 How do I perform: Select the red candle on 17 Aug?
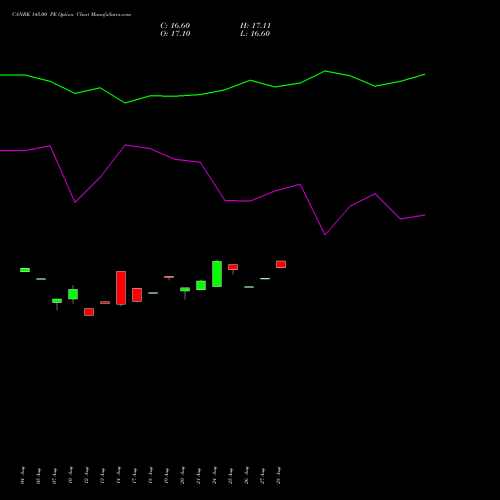137,295
